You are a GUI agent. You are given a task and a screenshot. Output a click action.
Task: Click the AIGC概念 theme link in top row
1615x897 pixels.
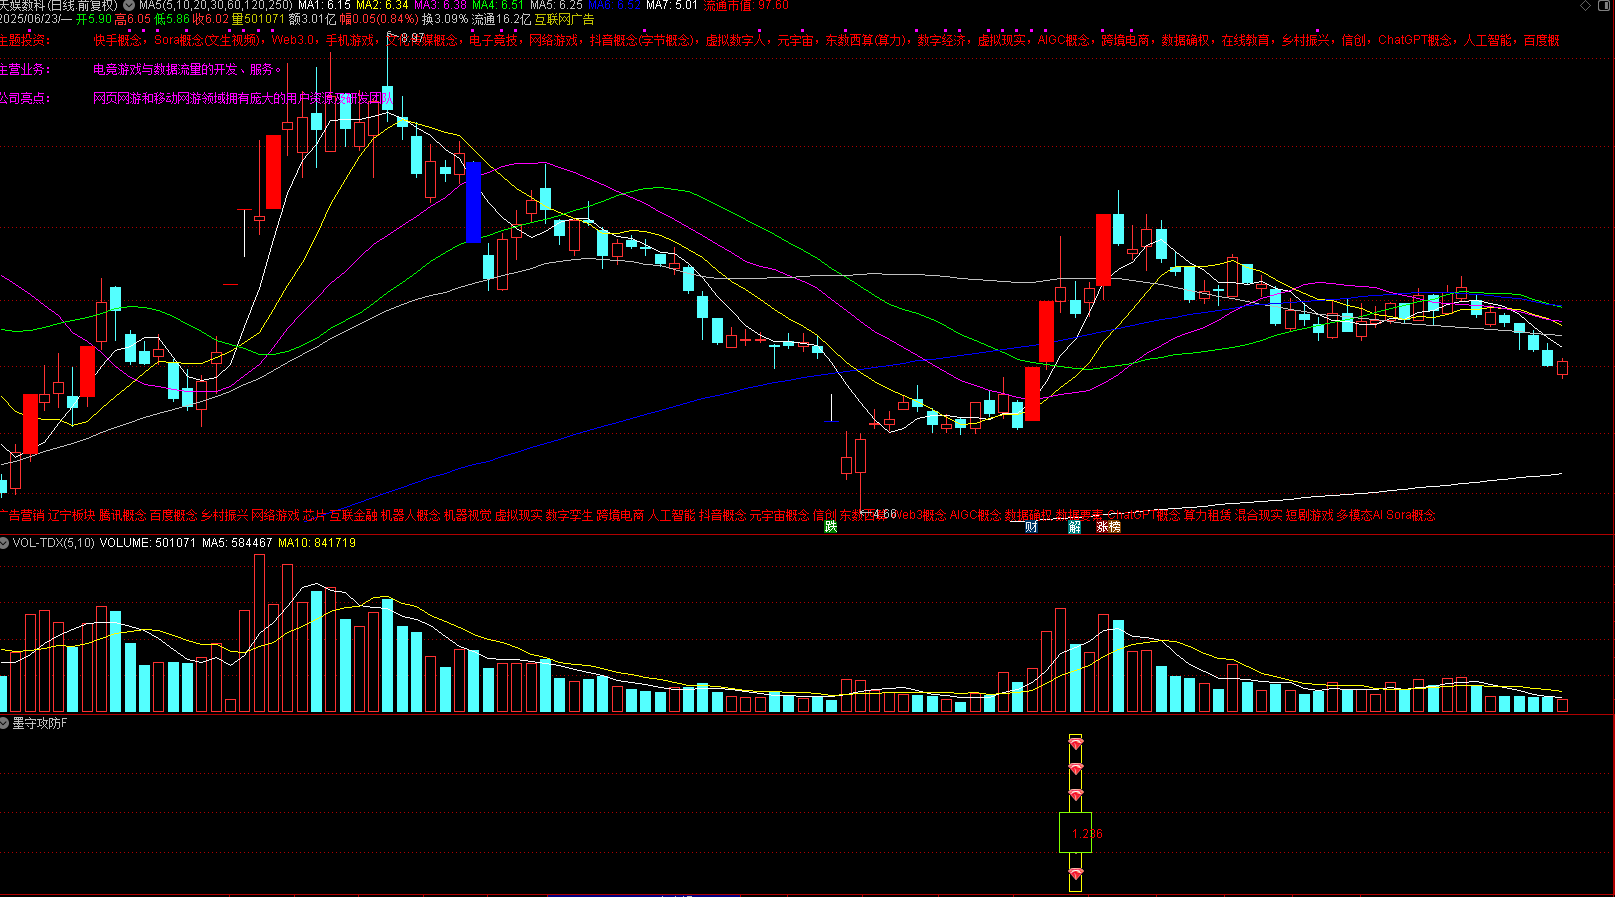coord(1064,41)
